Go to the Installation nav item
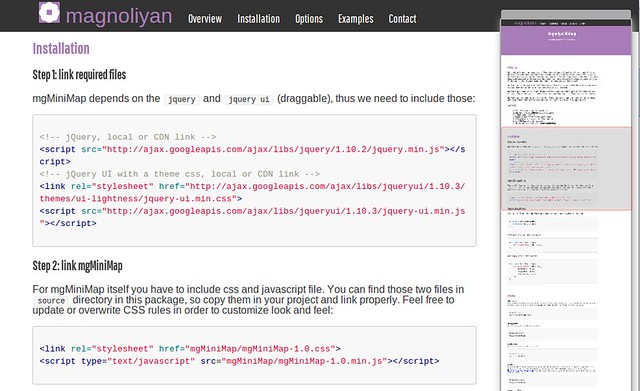This screenshot has width=640, height=391. click(x=258, y=19)
